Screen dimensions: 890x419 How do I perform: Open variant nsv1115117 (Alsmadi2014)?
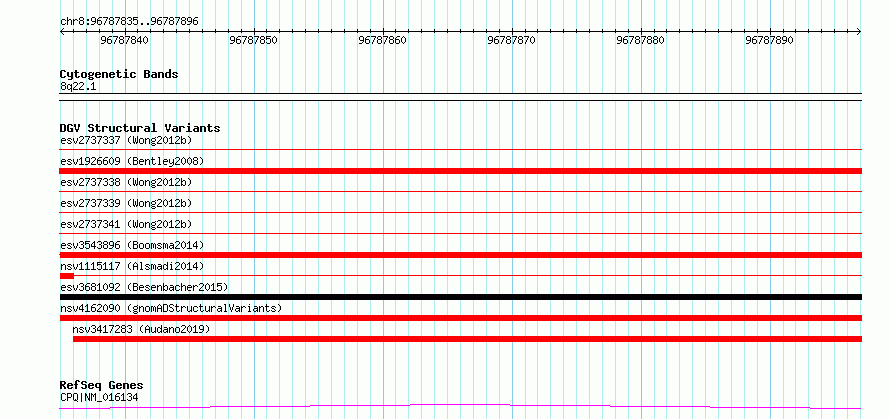tap(132, 266)
